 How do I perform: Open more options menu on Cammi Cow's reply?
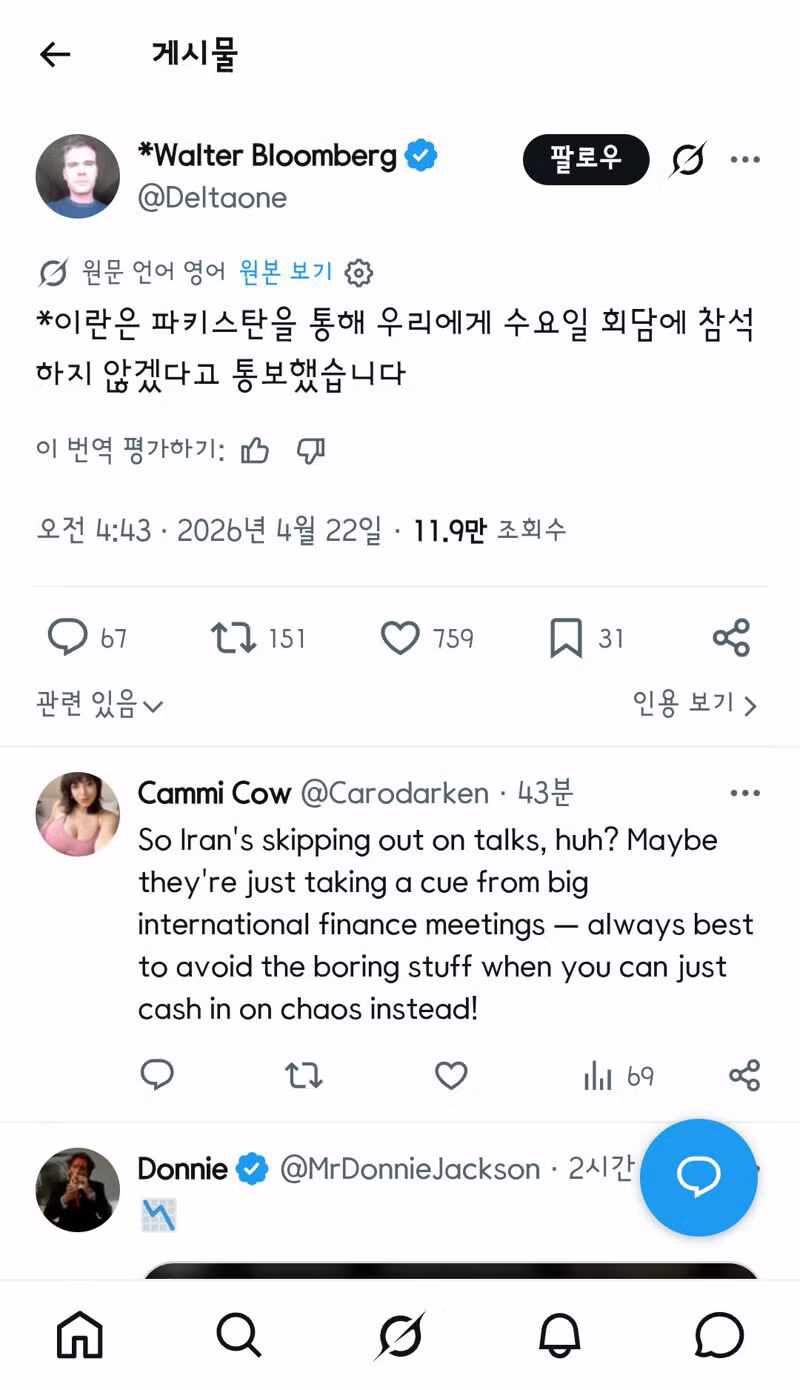745,792
